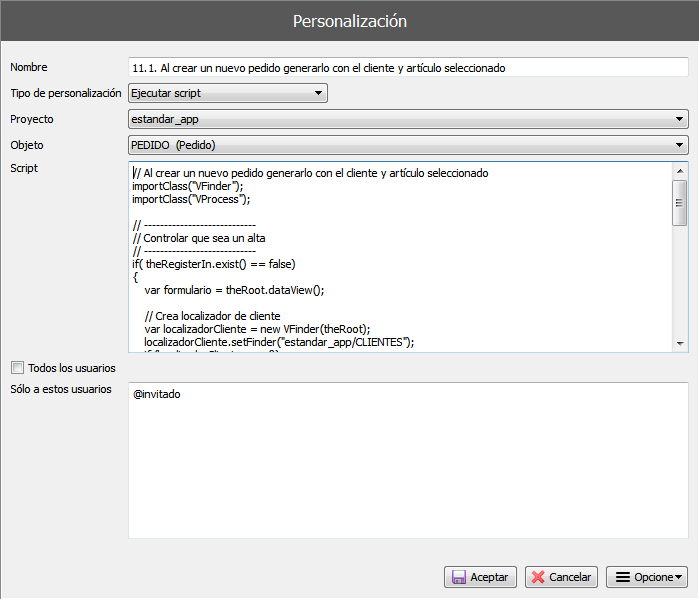Click the importClass("VFinder") script line
The width and height of the screenshot is (699, 599).
188,186
